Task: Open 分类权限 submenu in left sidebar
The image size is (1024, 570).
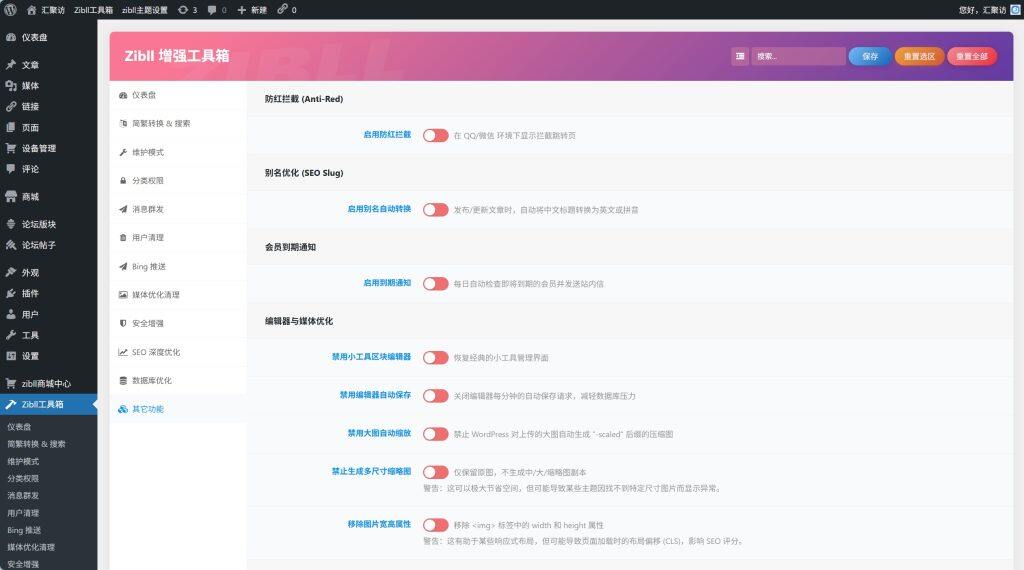Action: [23, 479]
